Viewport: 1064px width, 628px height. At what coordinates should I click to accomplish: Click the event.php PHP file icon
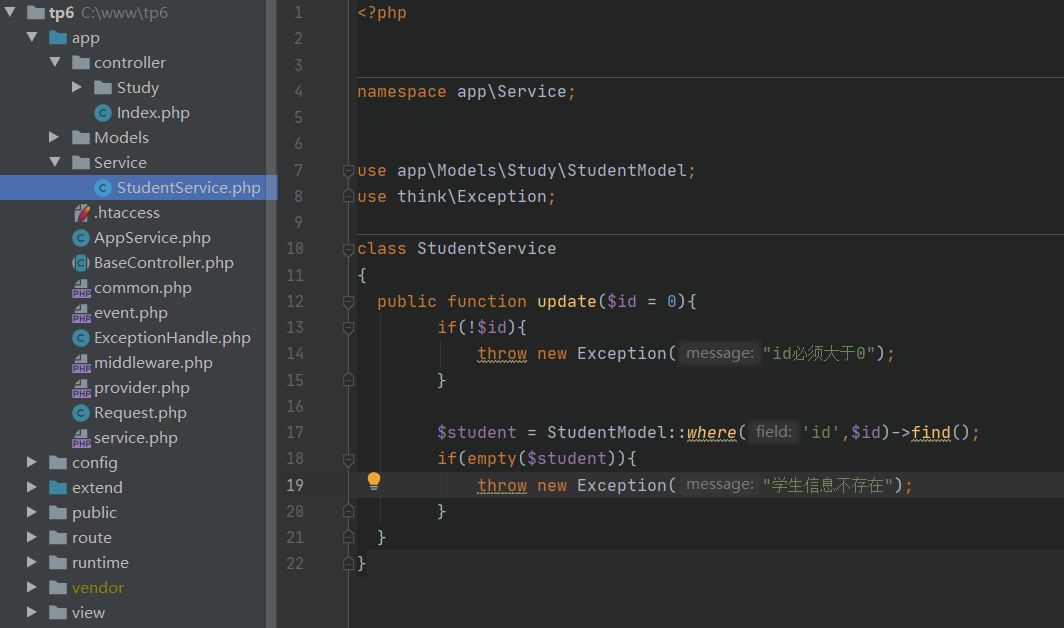click(81, 314)
